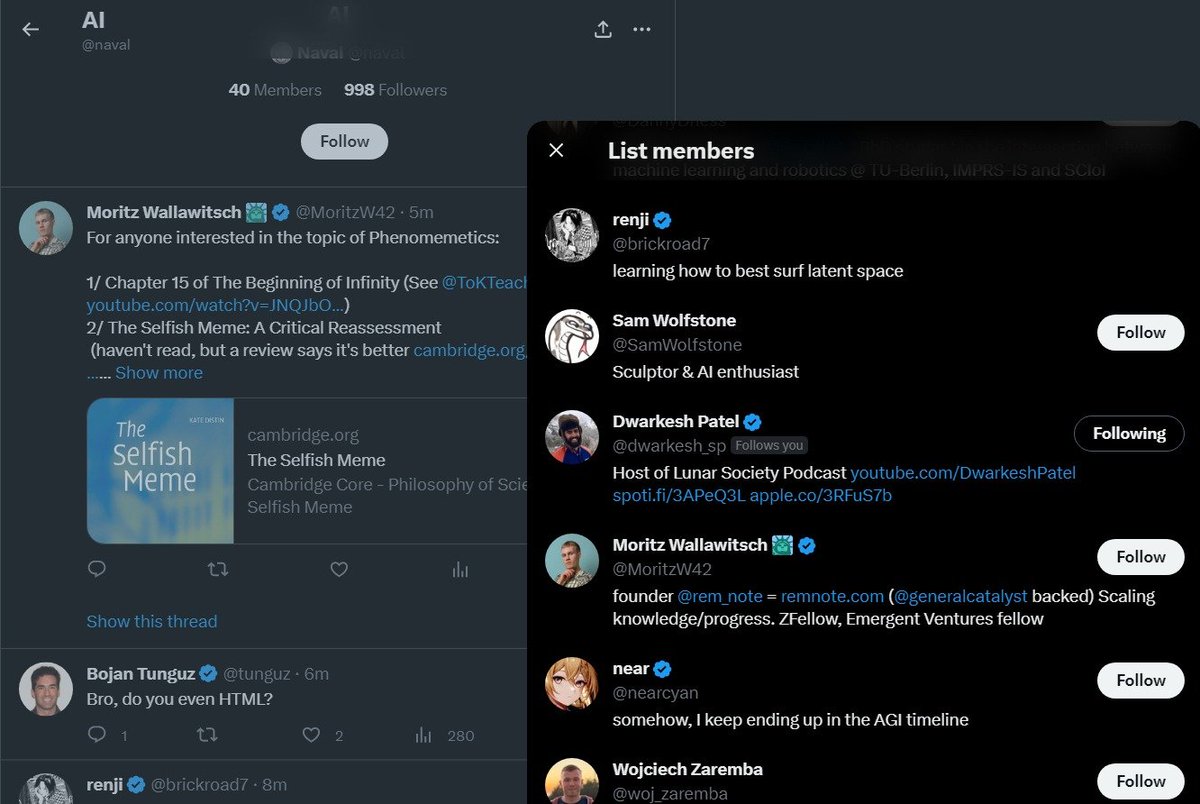Open the remnote.com link
Screen dimensions: 1200x804
833,596
